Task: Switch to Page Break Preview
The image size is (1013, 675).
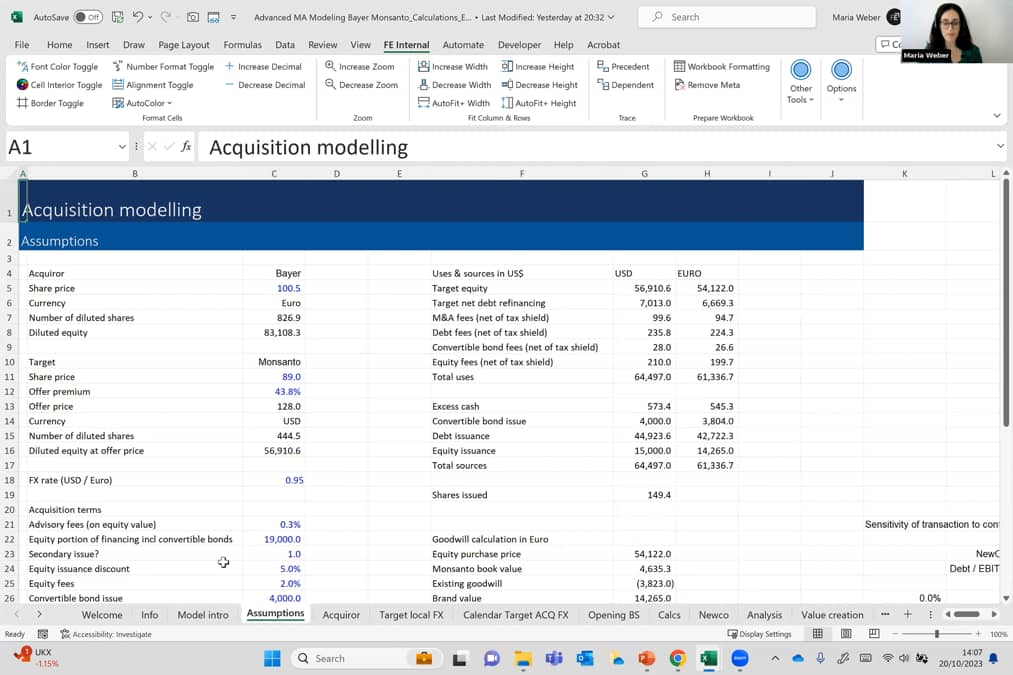Action: 874,634
